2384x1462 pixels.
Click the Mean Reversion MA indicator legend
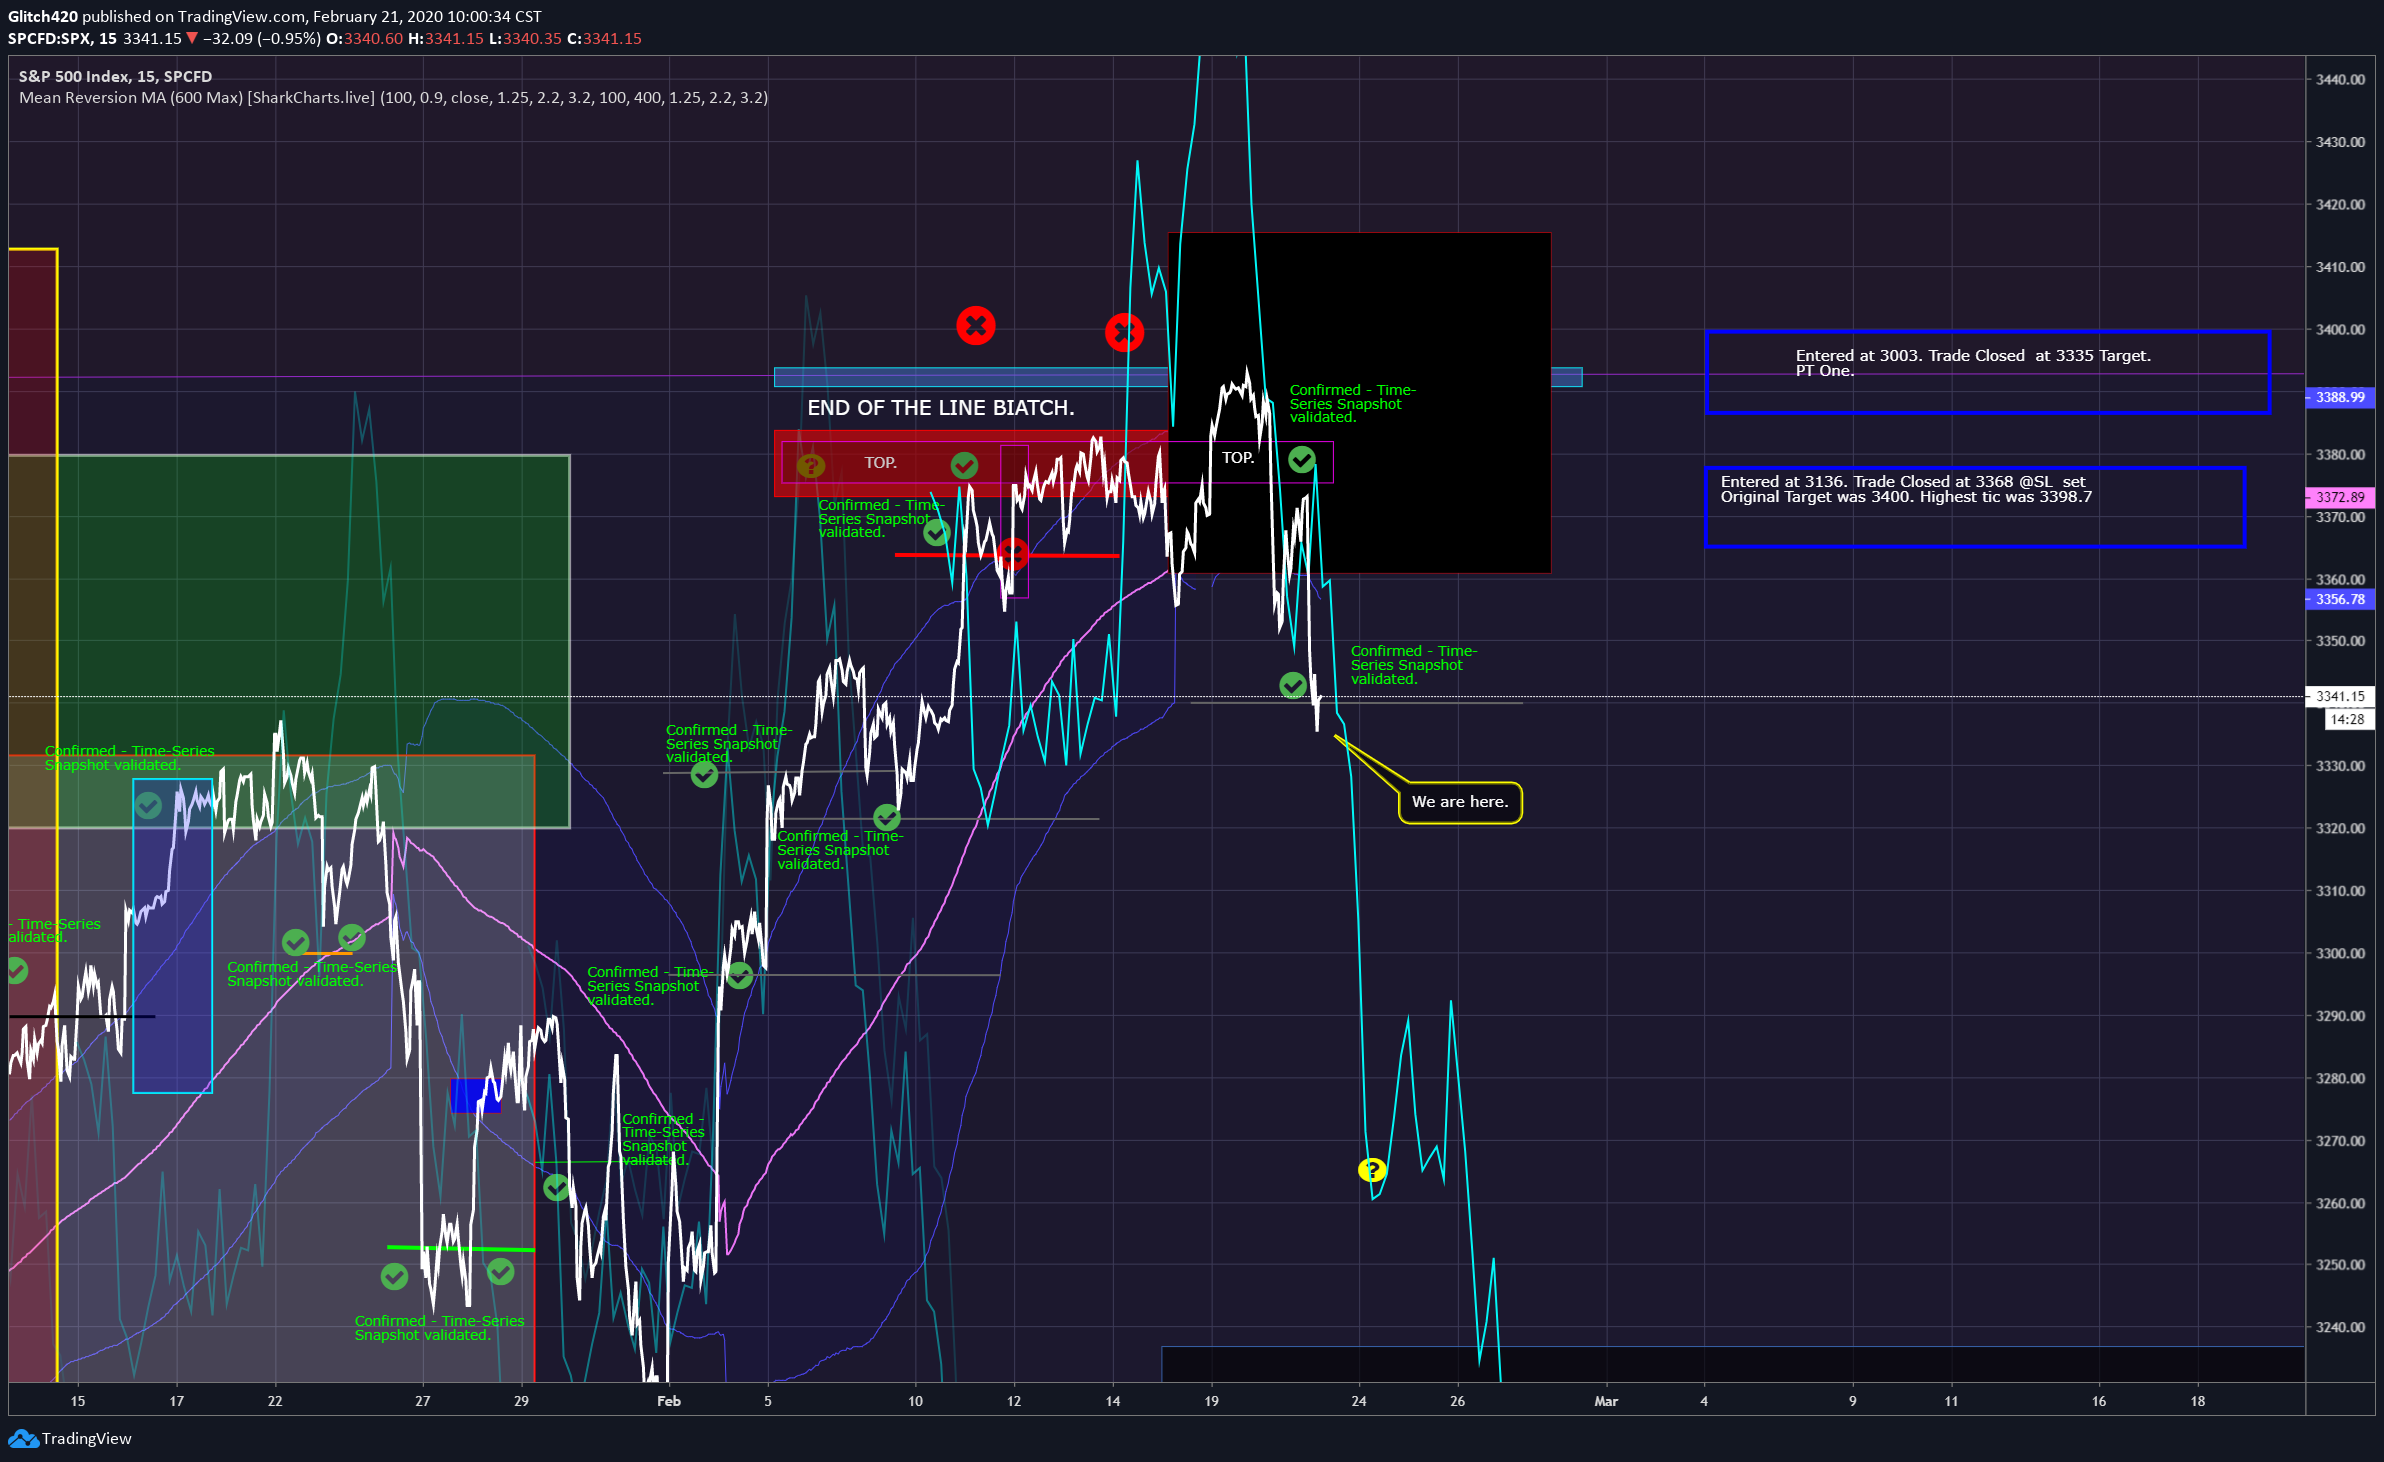(x=393, y=98)
